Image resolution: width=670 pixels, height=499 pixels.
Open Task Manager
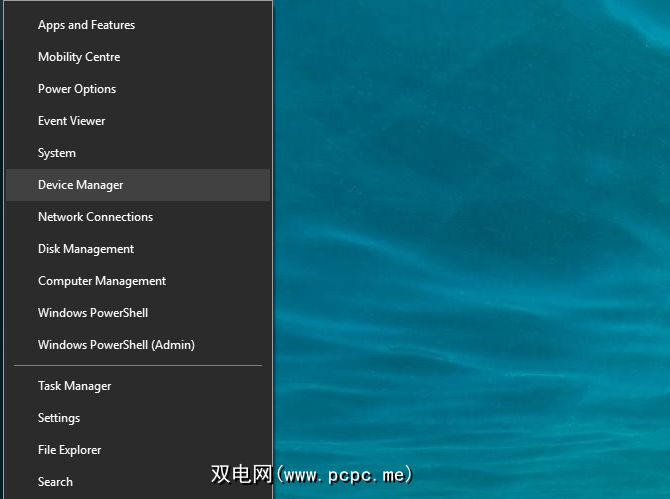coord(138,386)
